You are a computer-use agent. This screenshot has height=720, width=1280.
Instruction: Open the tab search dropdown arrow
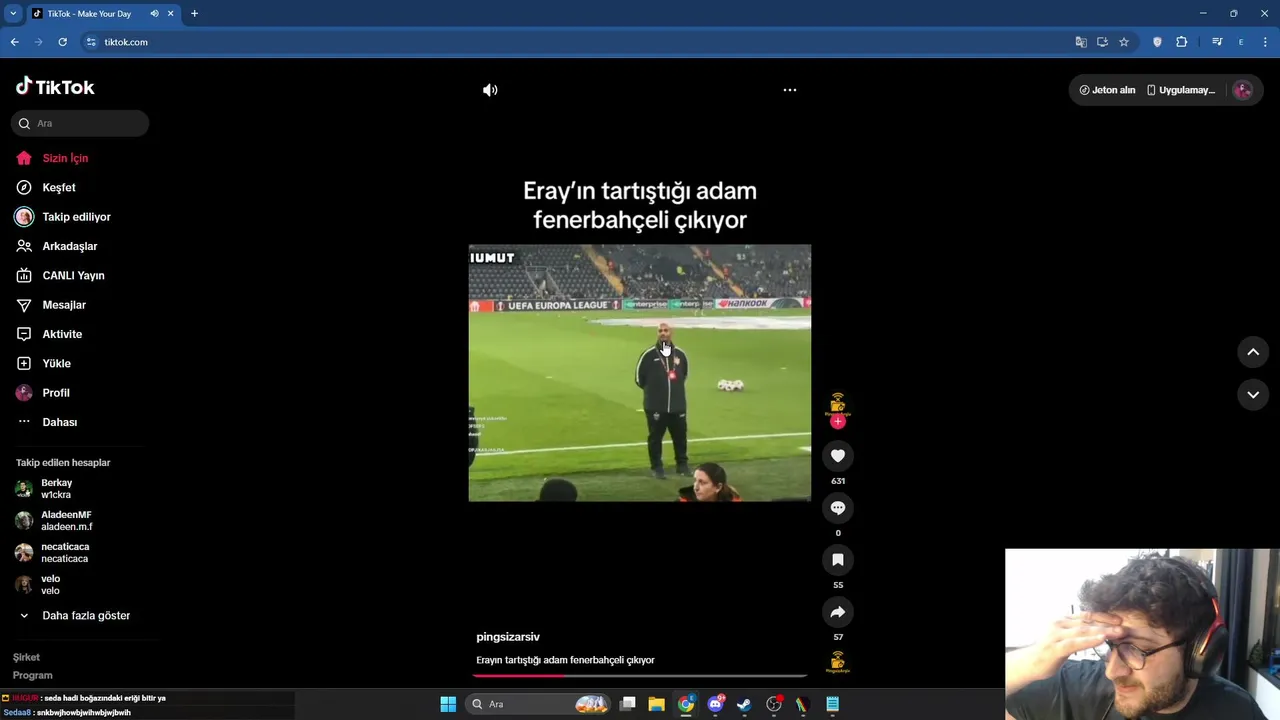(12, 13)
